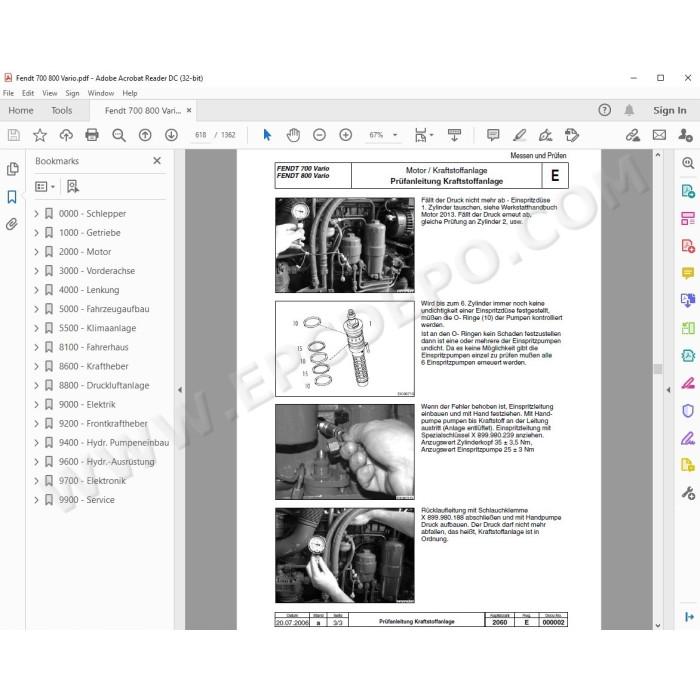The height and width of the screenshot is (700, 700).
Task: Open share link icon in toolbar
Action: pos(633,135)
